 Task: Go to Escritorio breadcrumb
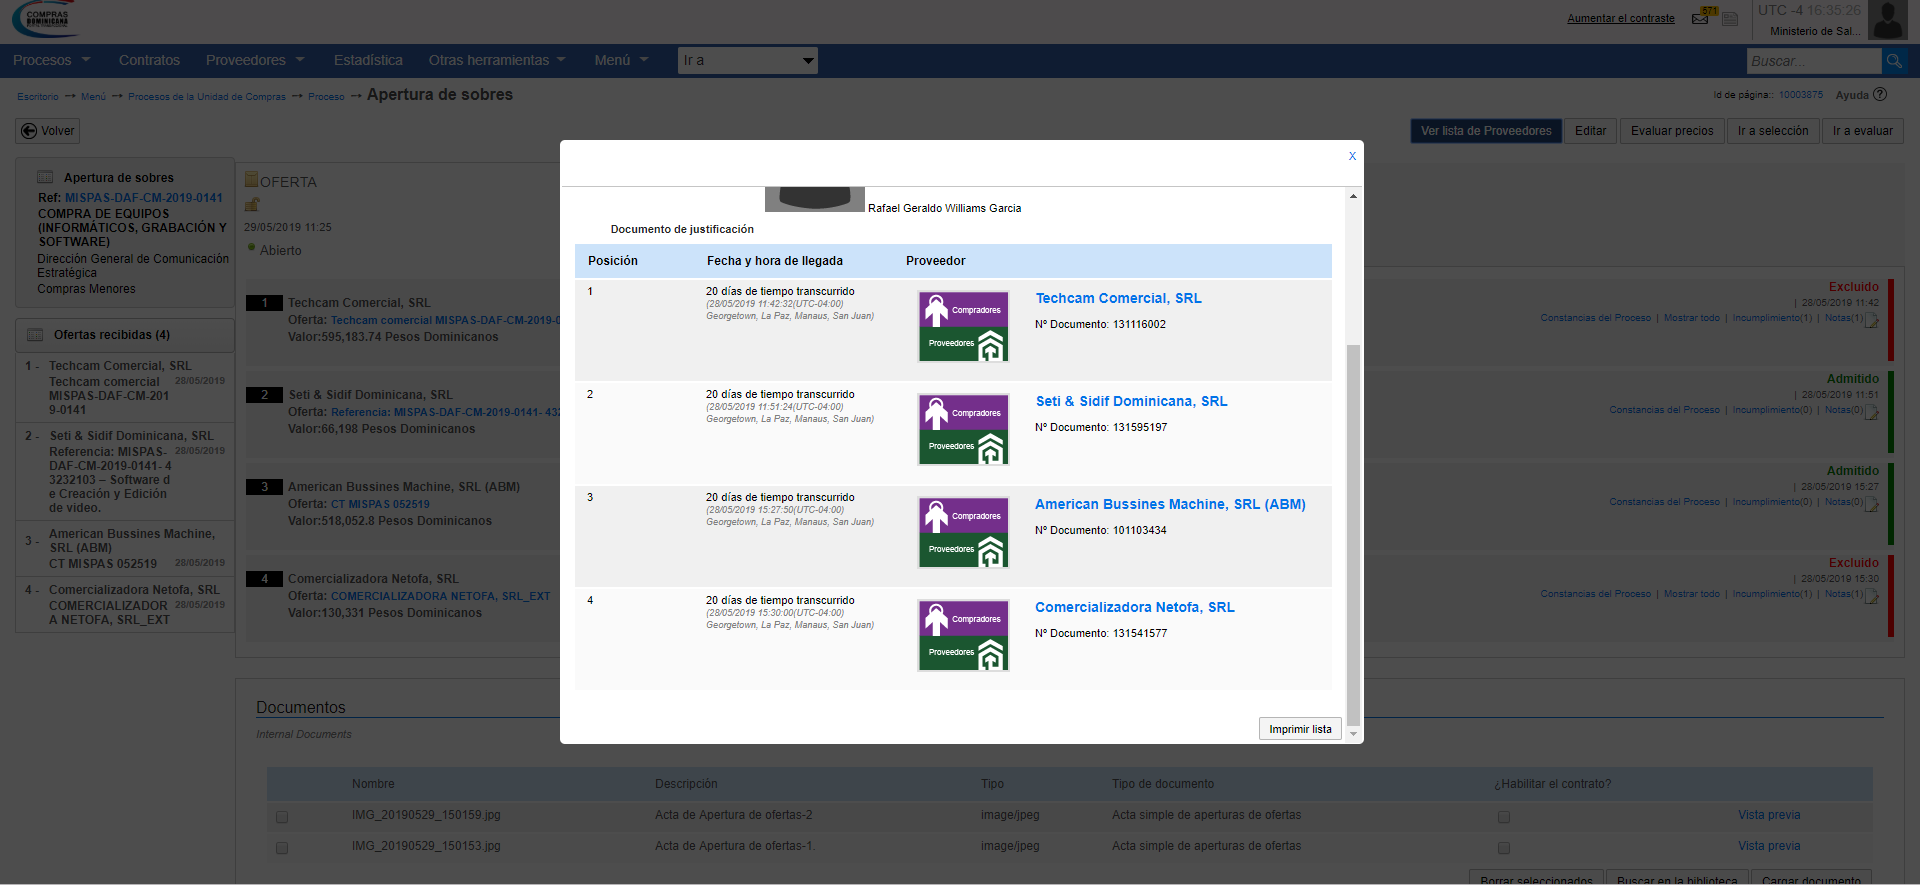coord(38,97)
